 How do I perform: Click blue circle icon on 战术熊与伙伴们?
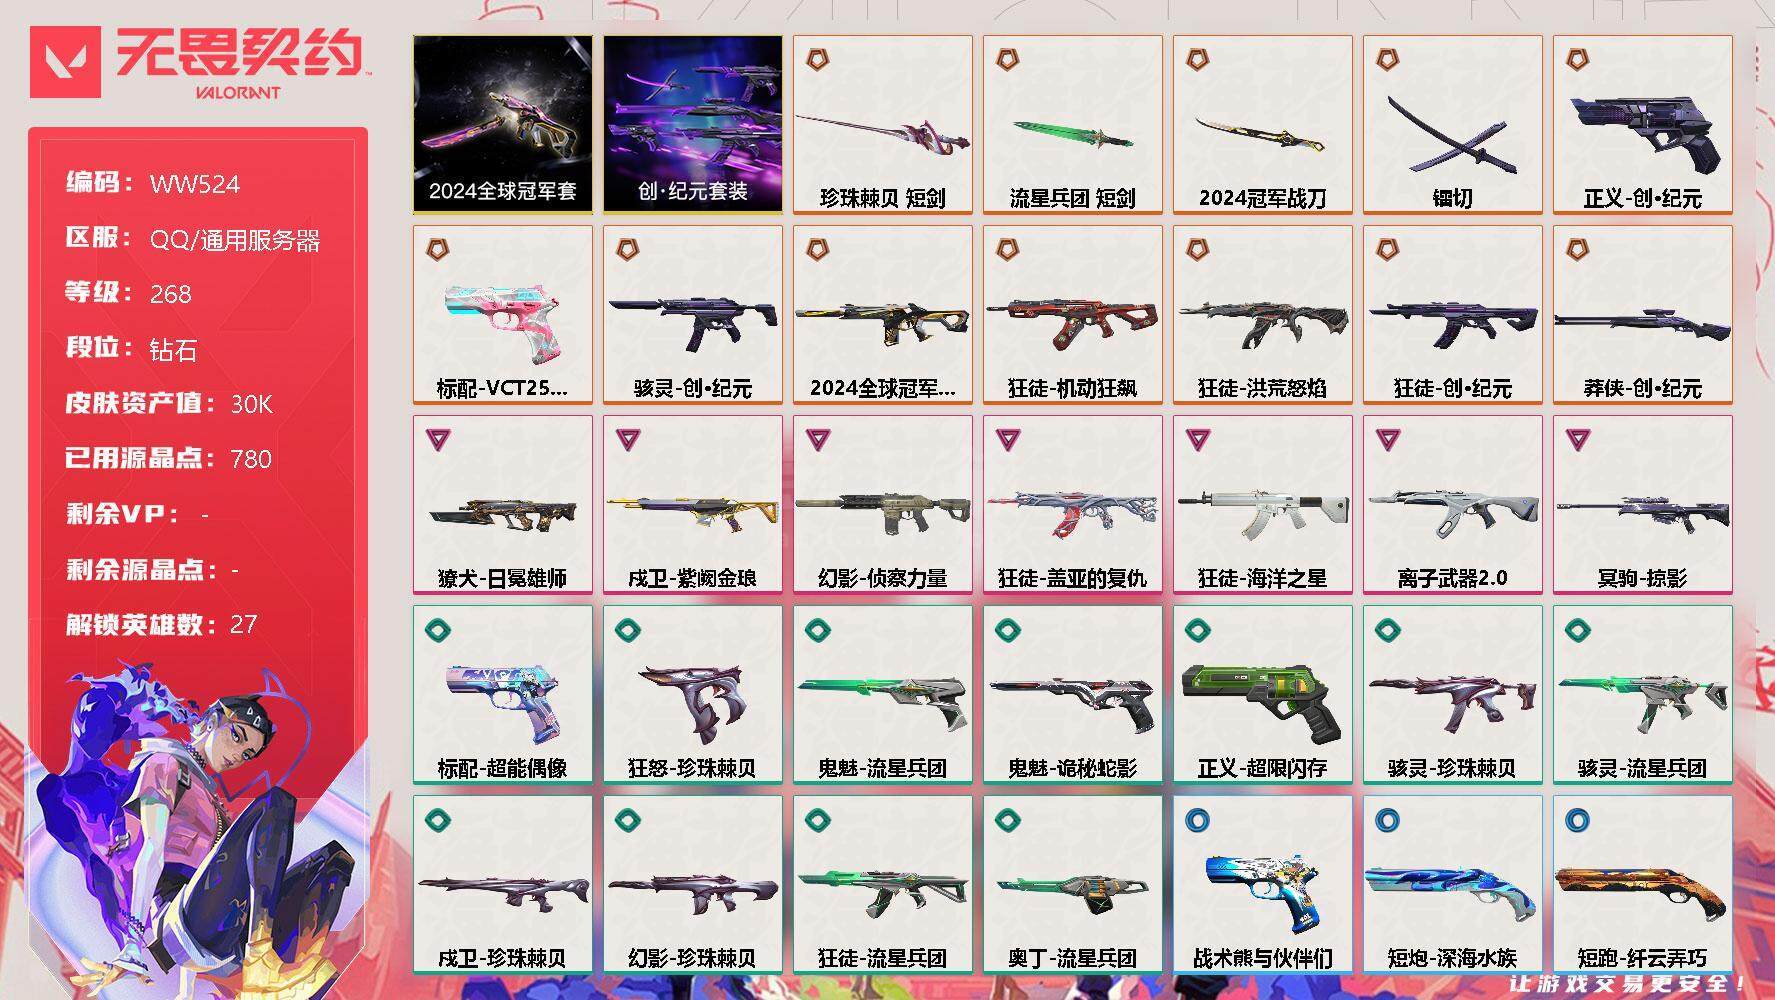pos(1197,820)
